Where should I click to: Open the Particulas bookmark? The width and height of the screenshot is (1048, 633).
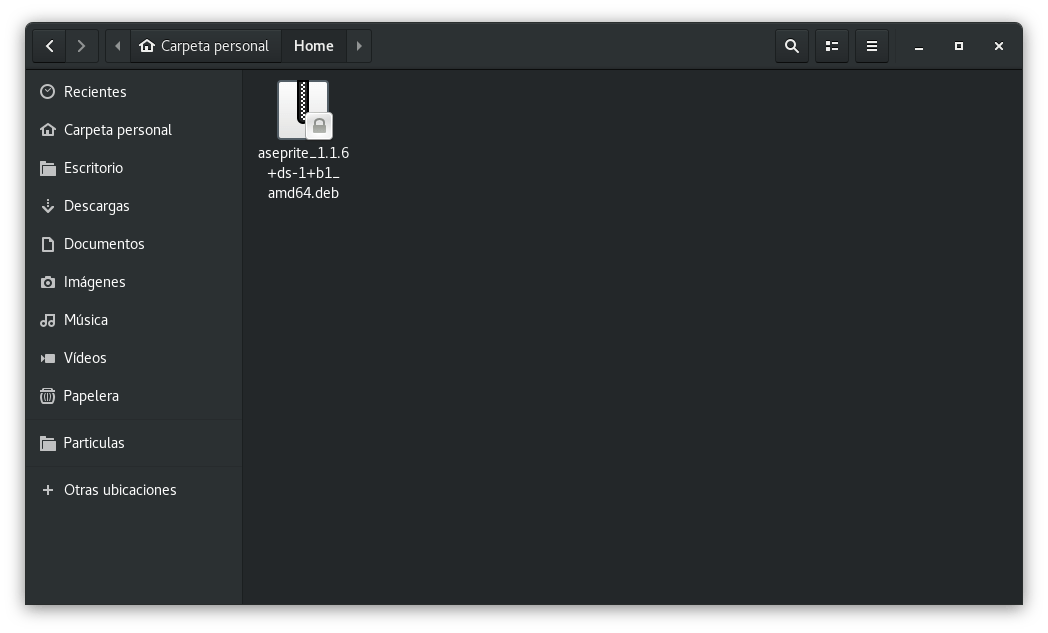(x=134, y=443)
